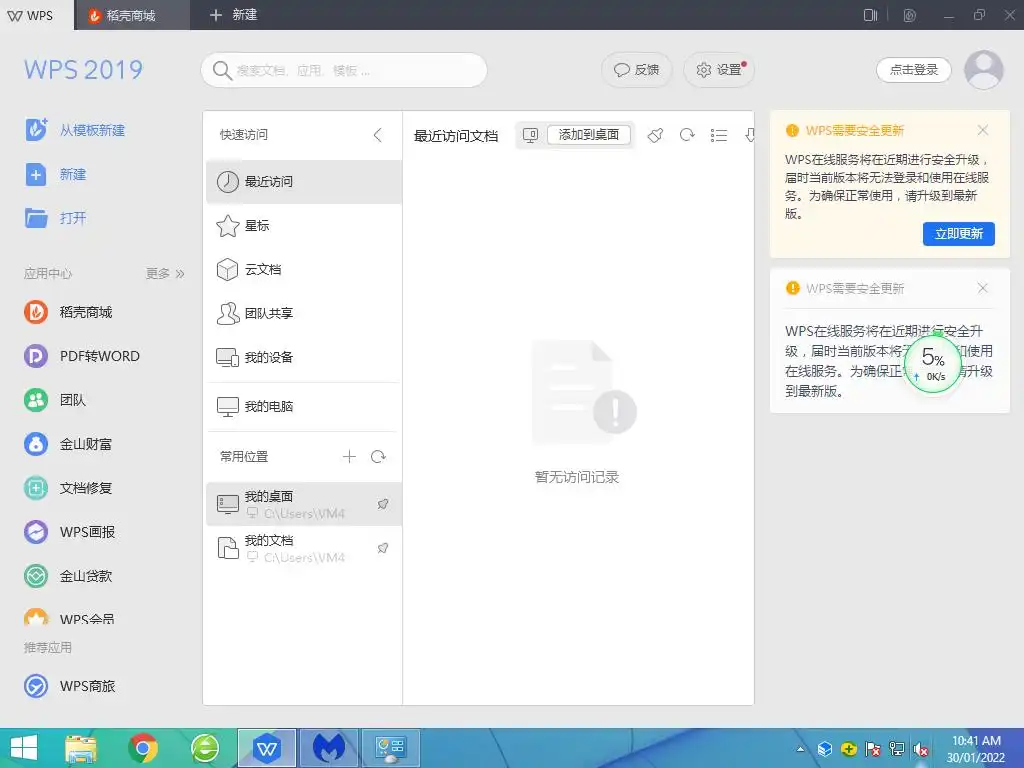Click the 反馈 button
1024x768 pixels.
click(637, 70)
